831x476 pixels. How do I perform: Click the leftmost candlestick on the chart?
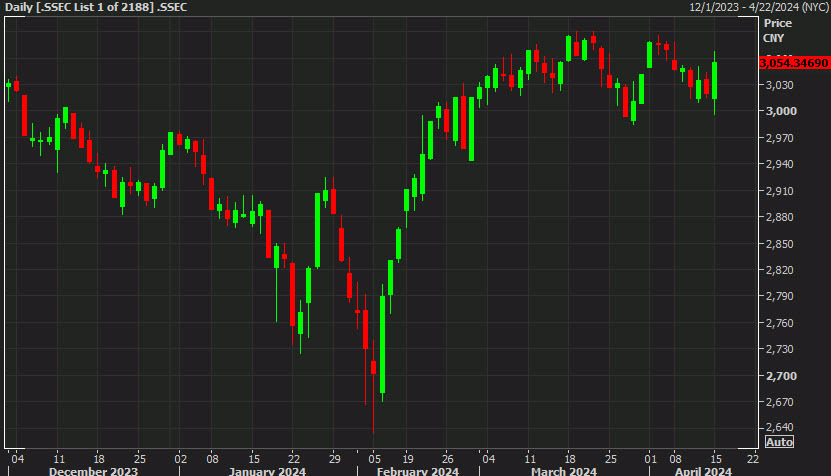click(8, 85)
